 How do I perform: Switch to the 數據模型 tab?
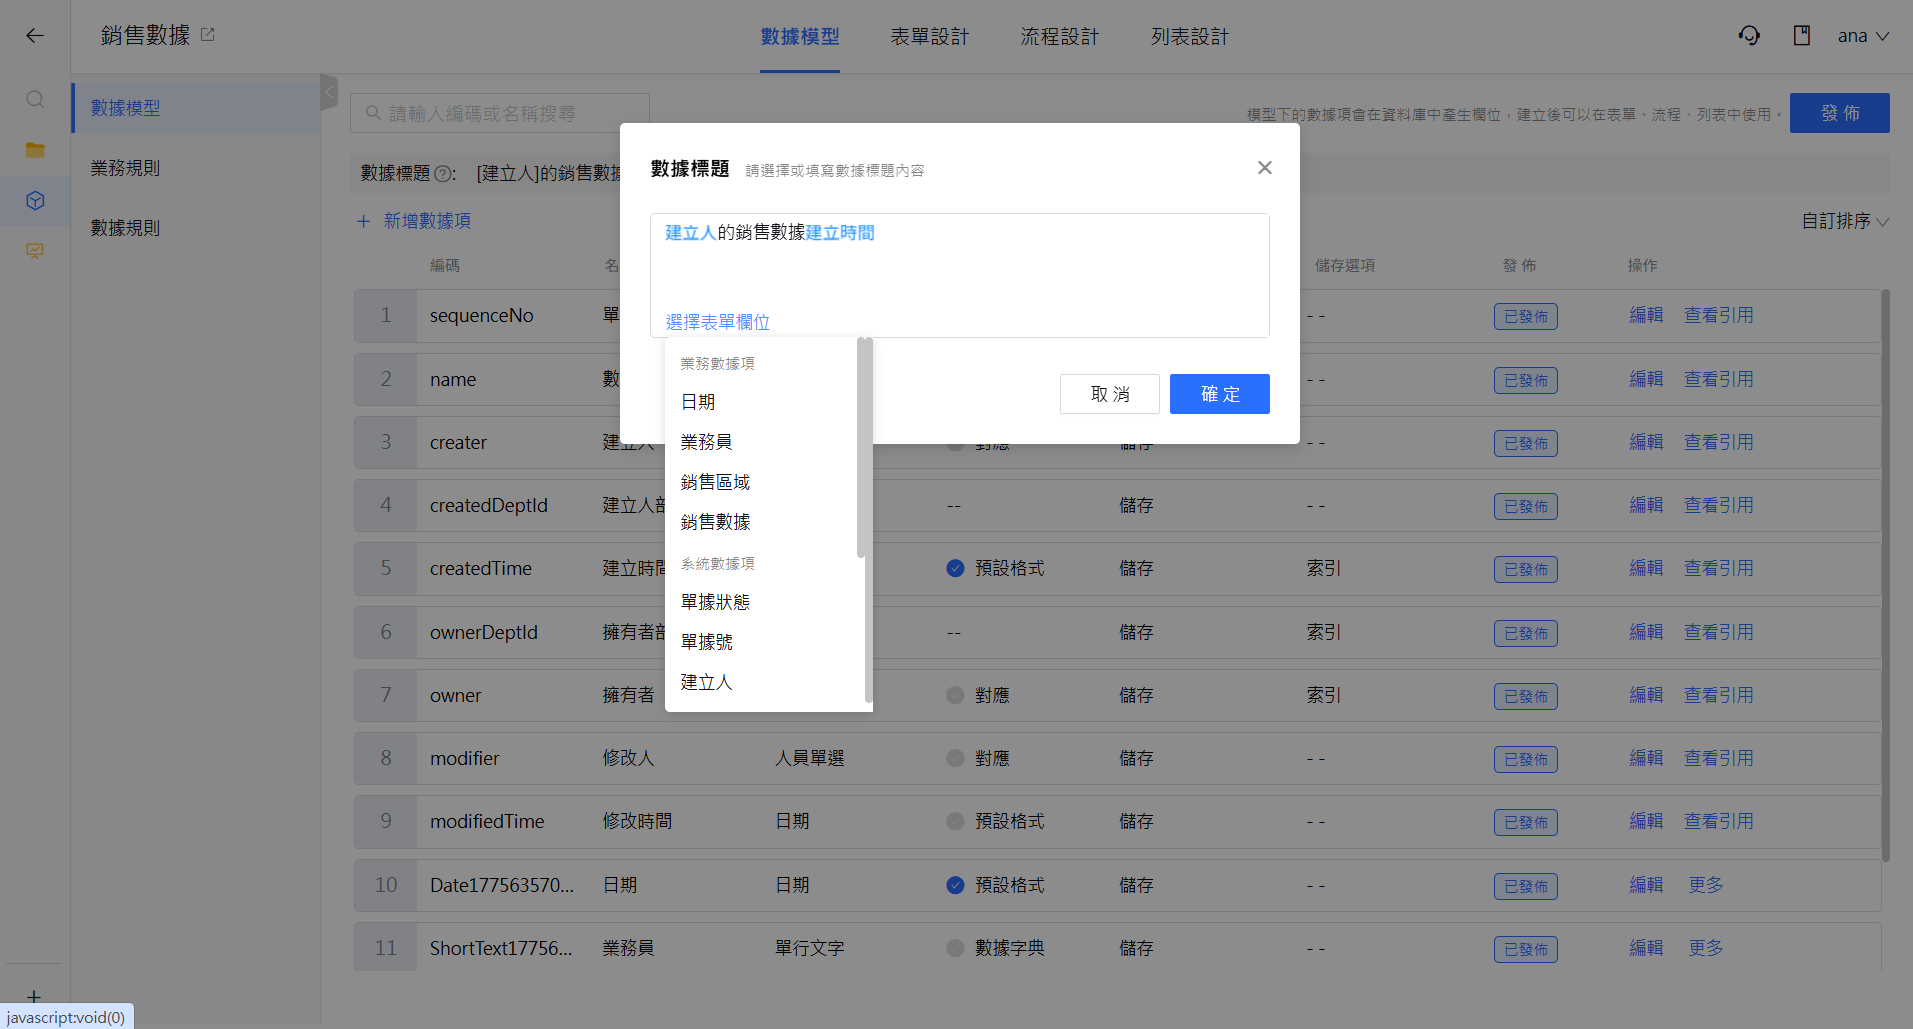(x=800, y=37)
